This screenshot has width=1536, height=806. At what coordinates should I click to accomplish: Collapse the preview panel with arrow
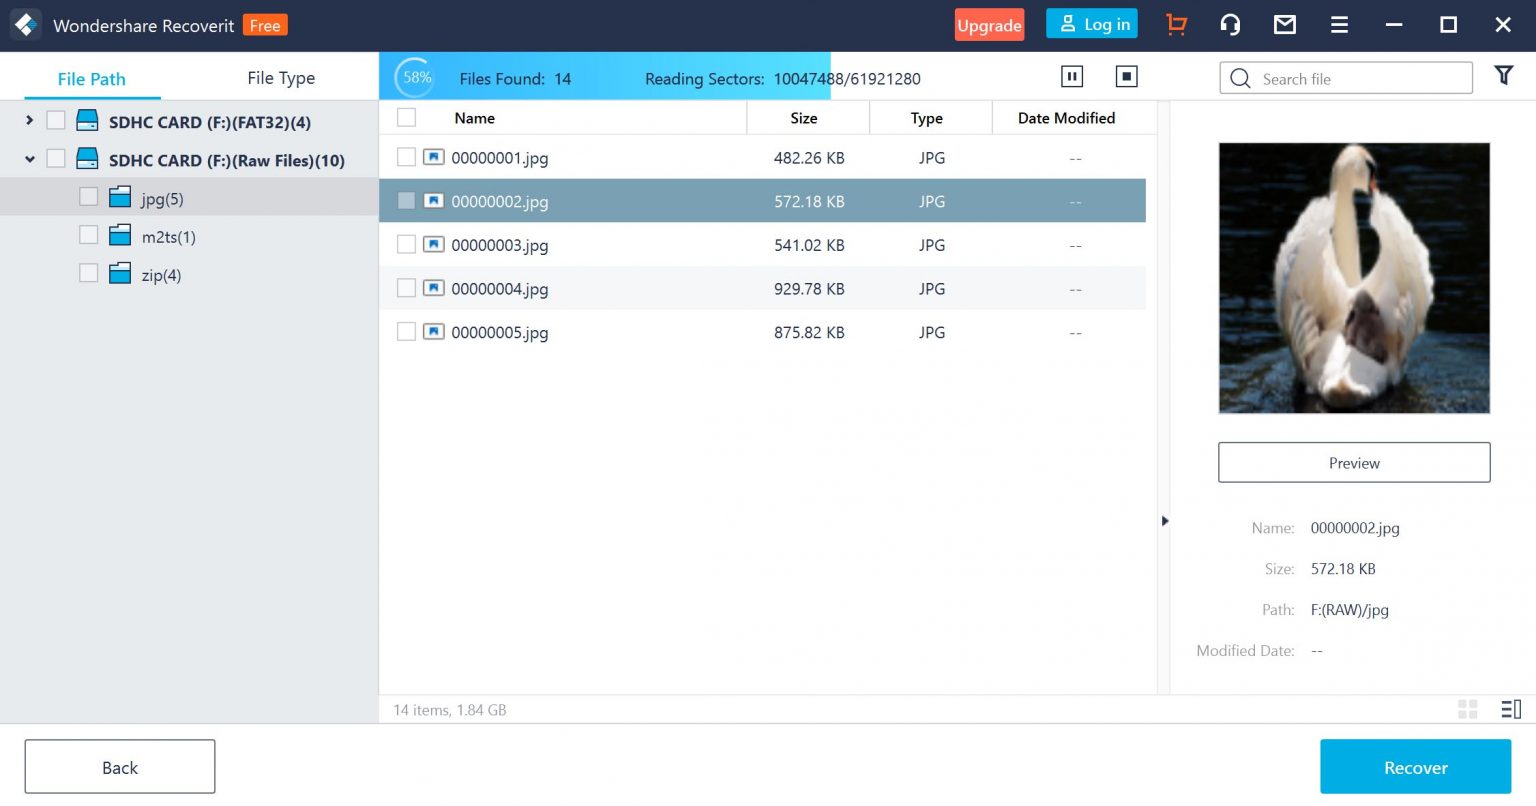point(1164,521)
